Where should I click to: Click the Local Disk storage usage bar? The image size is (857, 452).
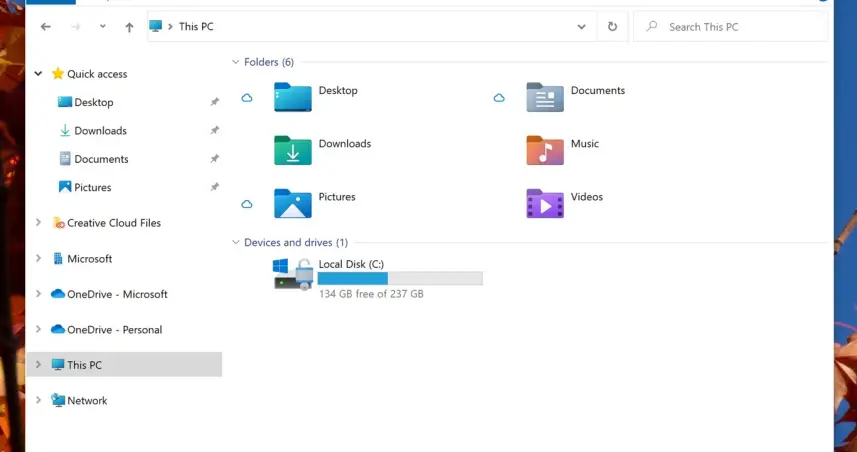pyautogui.click(x=400, y=279)
